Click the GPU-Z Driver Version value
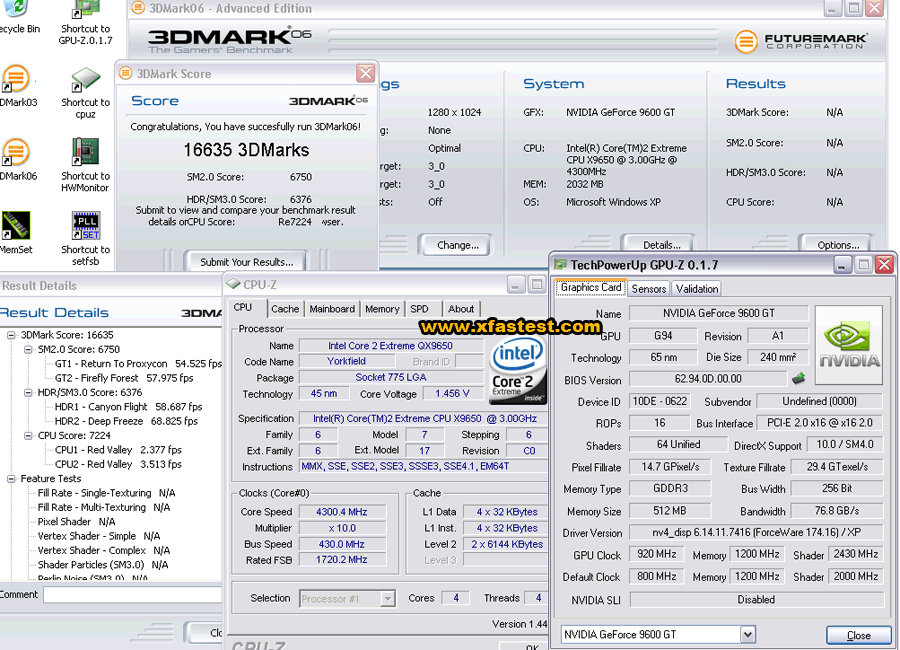 click(x=756, y=532)
